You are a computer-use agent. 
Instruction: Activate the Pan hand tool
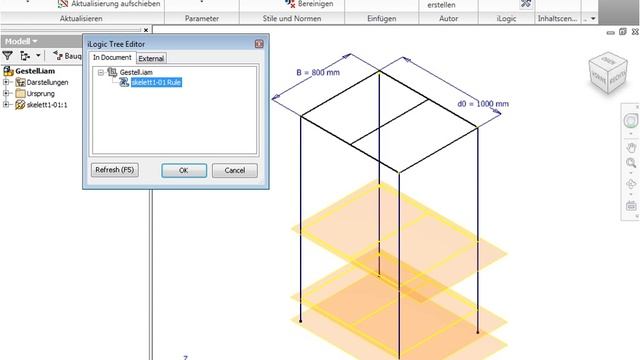[631, 148]
